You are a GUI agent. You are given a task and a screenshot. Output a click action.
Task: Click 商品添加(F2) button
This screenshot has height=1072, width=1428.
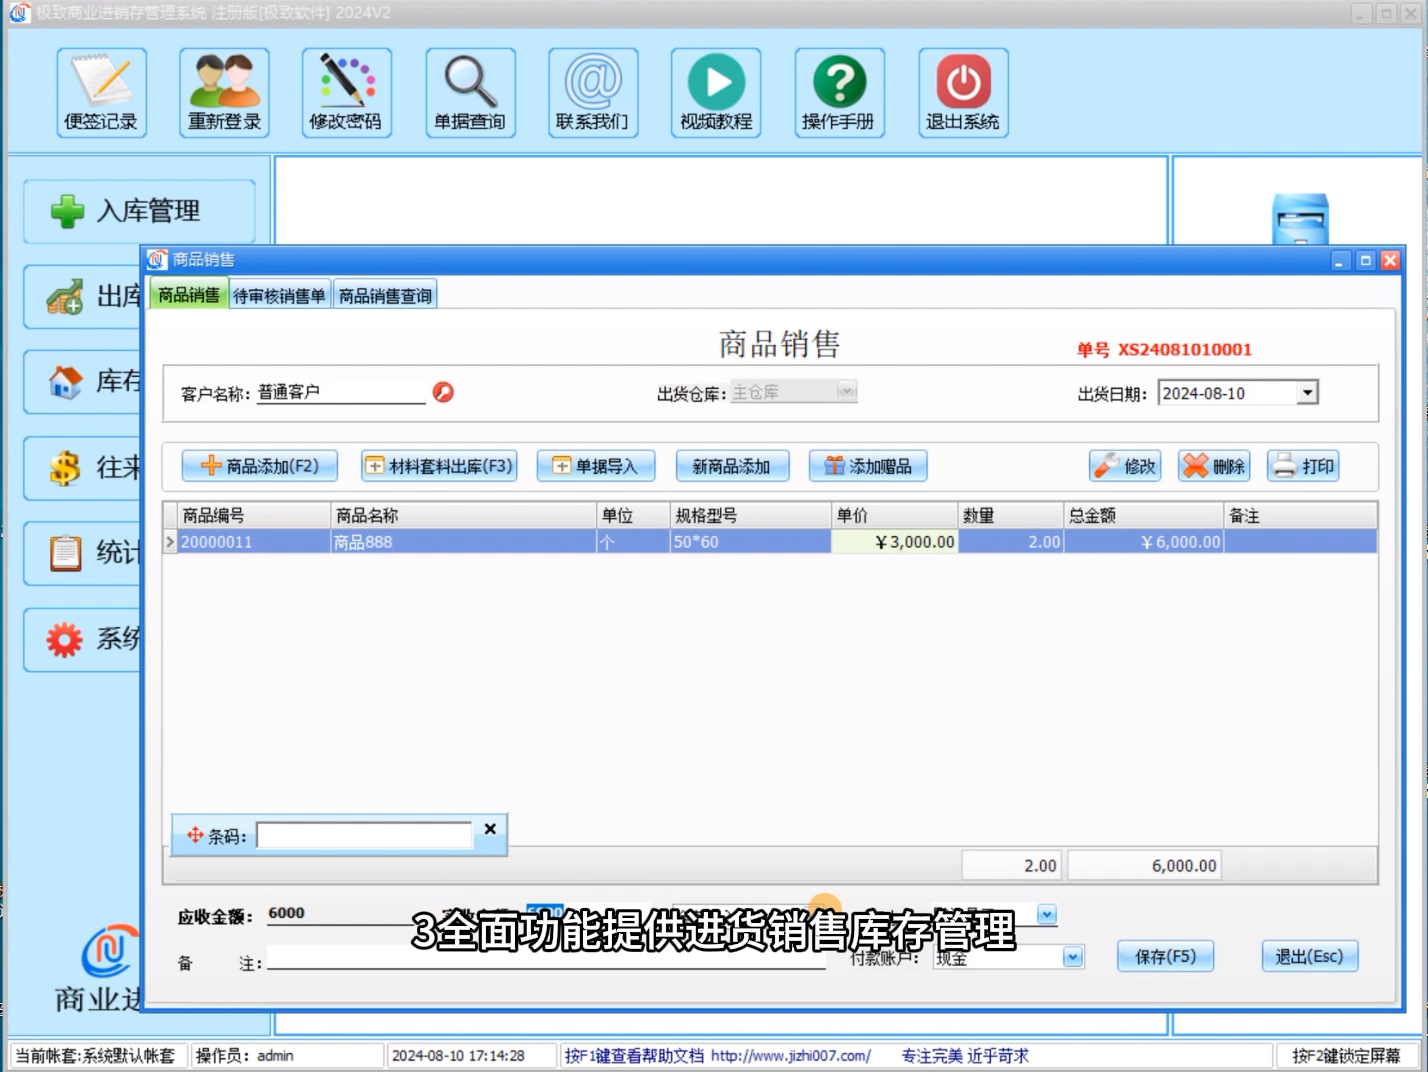260,466
